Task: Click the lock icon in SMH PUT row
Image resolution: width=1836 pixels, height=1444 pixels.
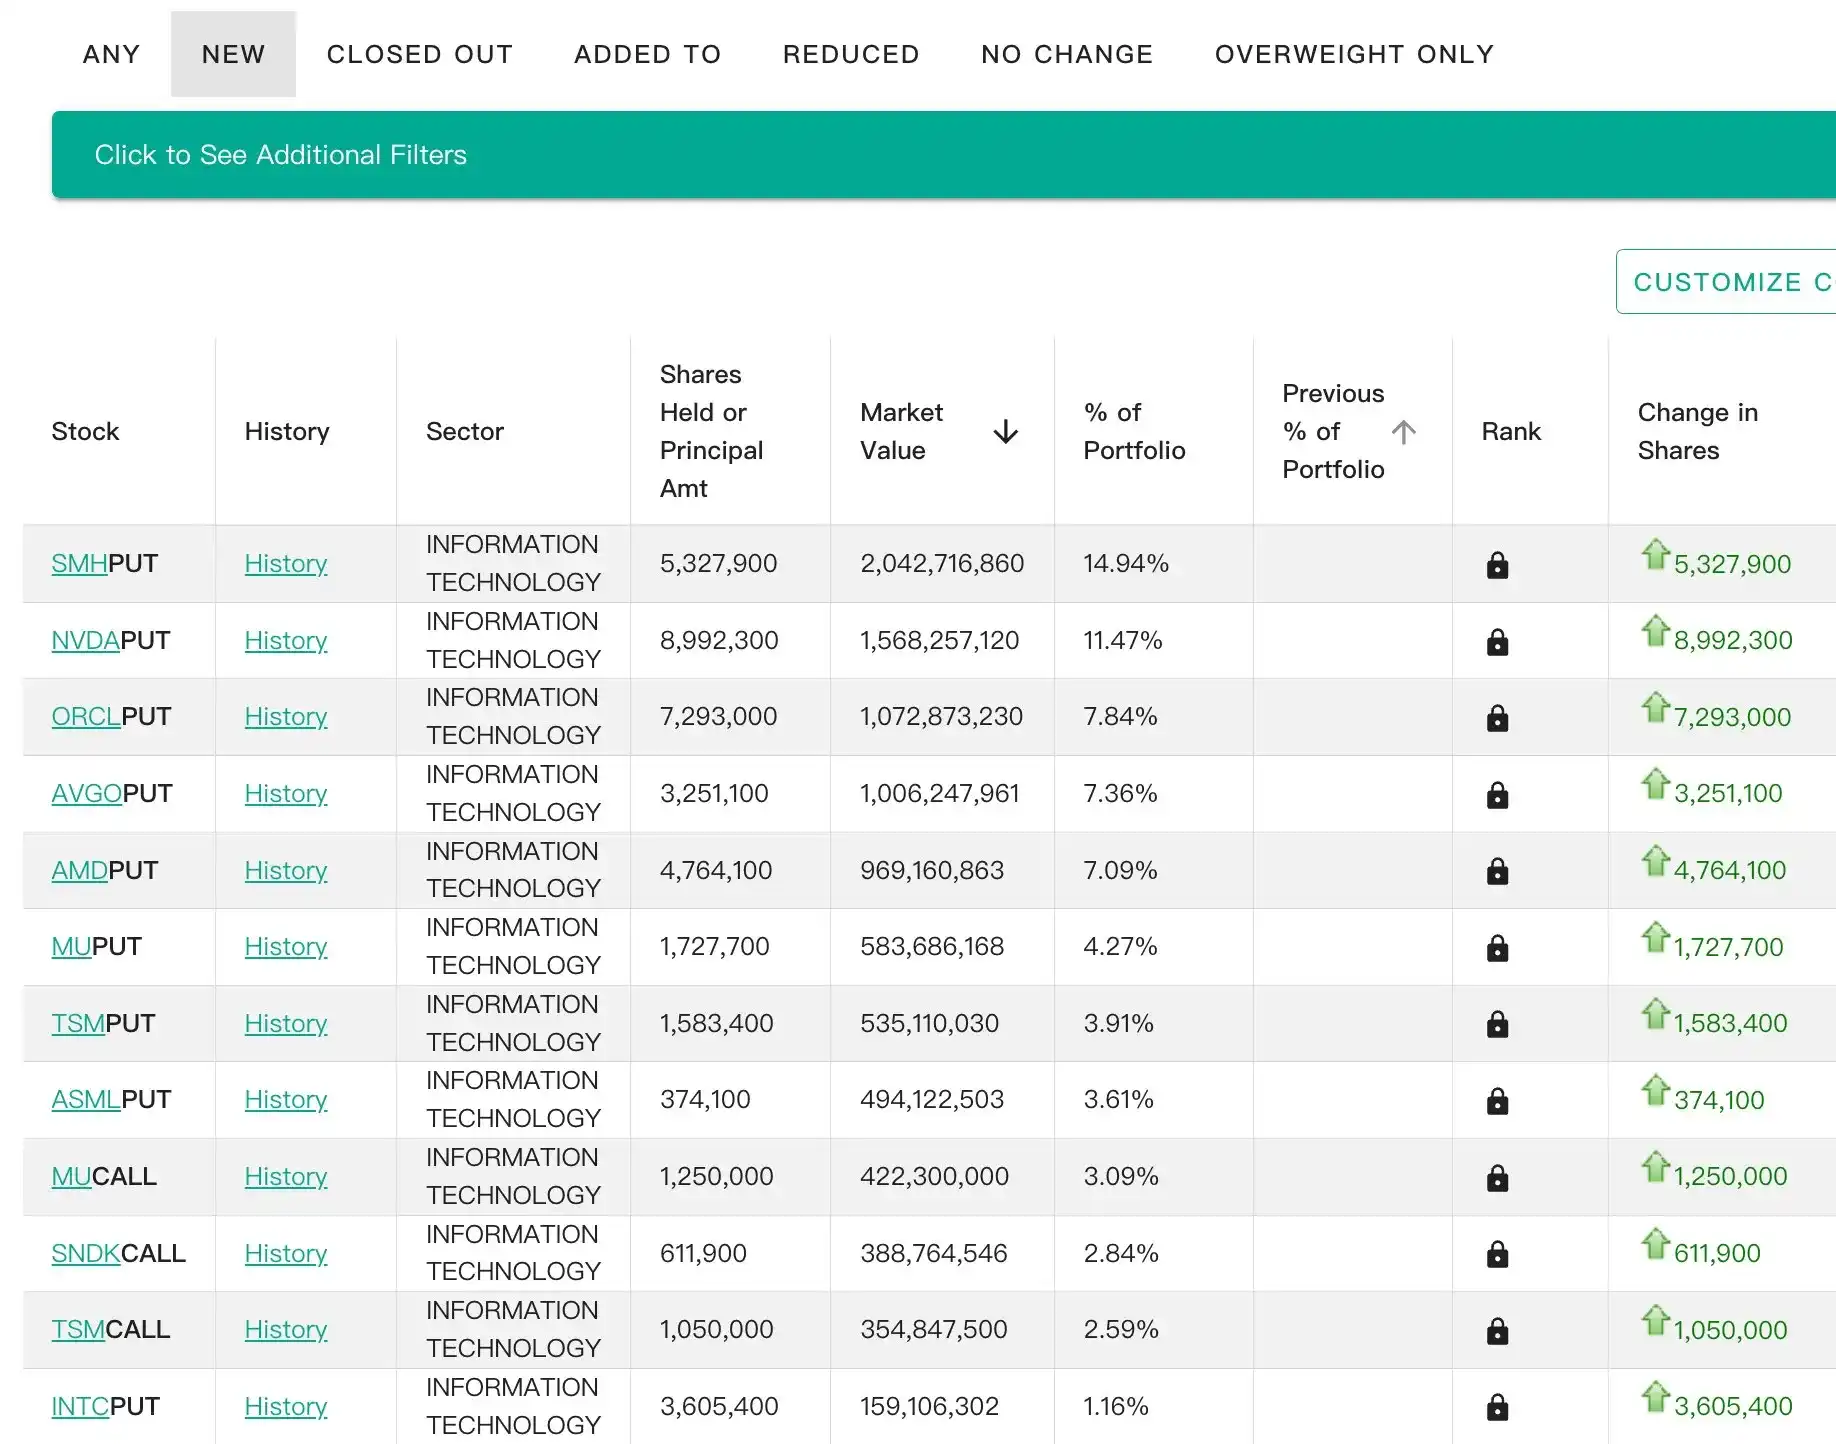Action: pyautogui.click(x=1497, y=565)
